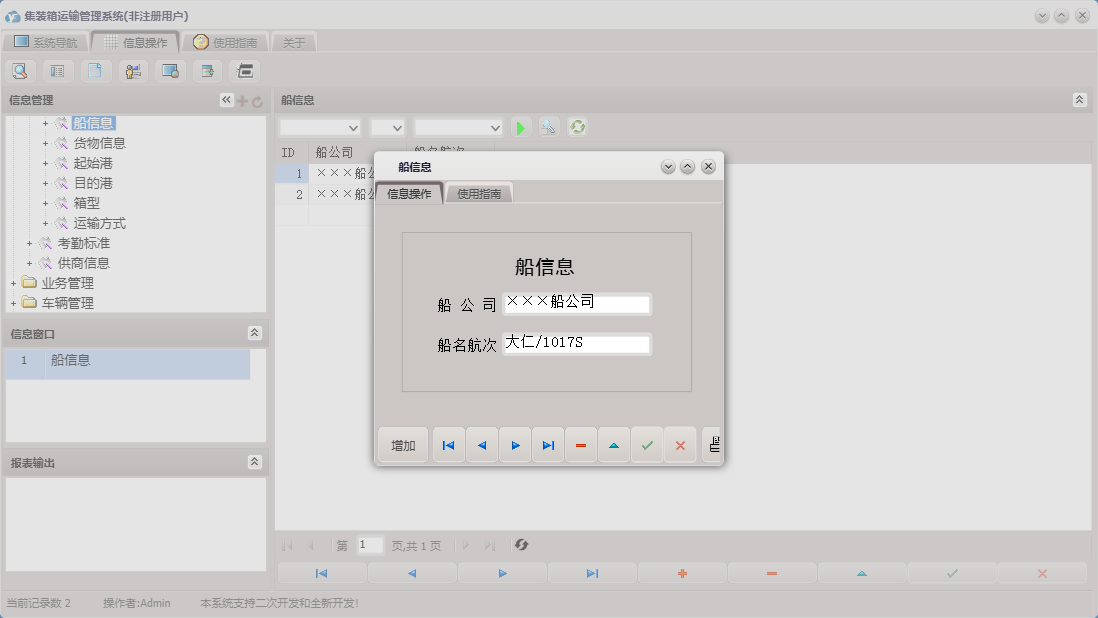The image size is (1098, 618).
Task: Collapse the 信息窗口 panel
Action: click(x=255, y=333)
